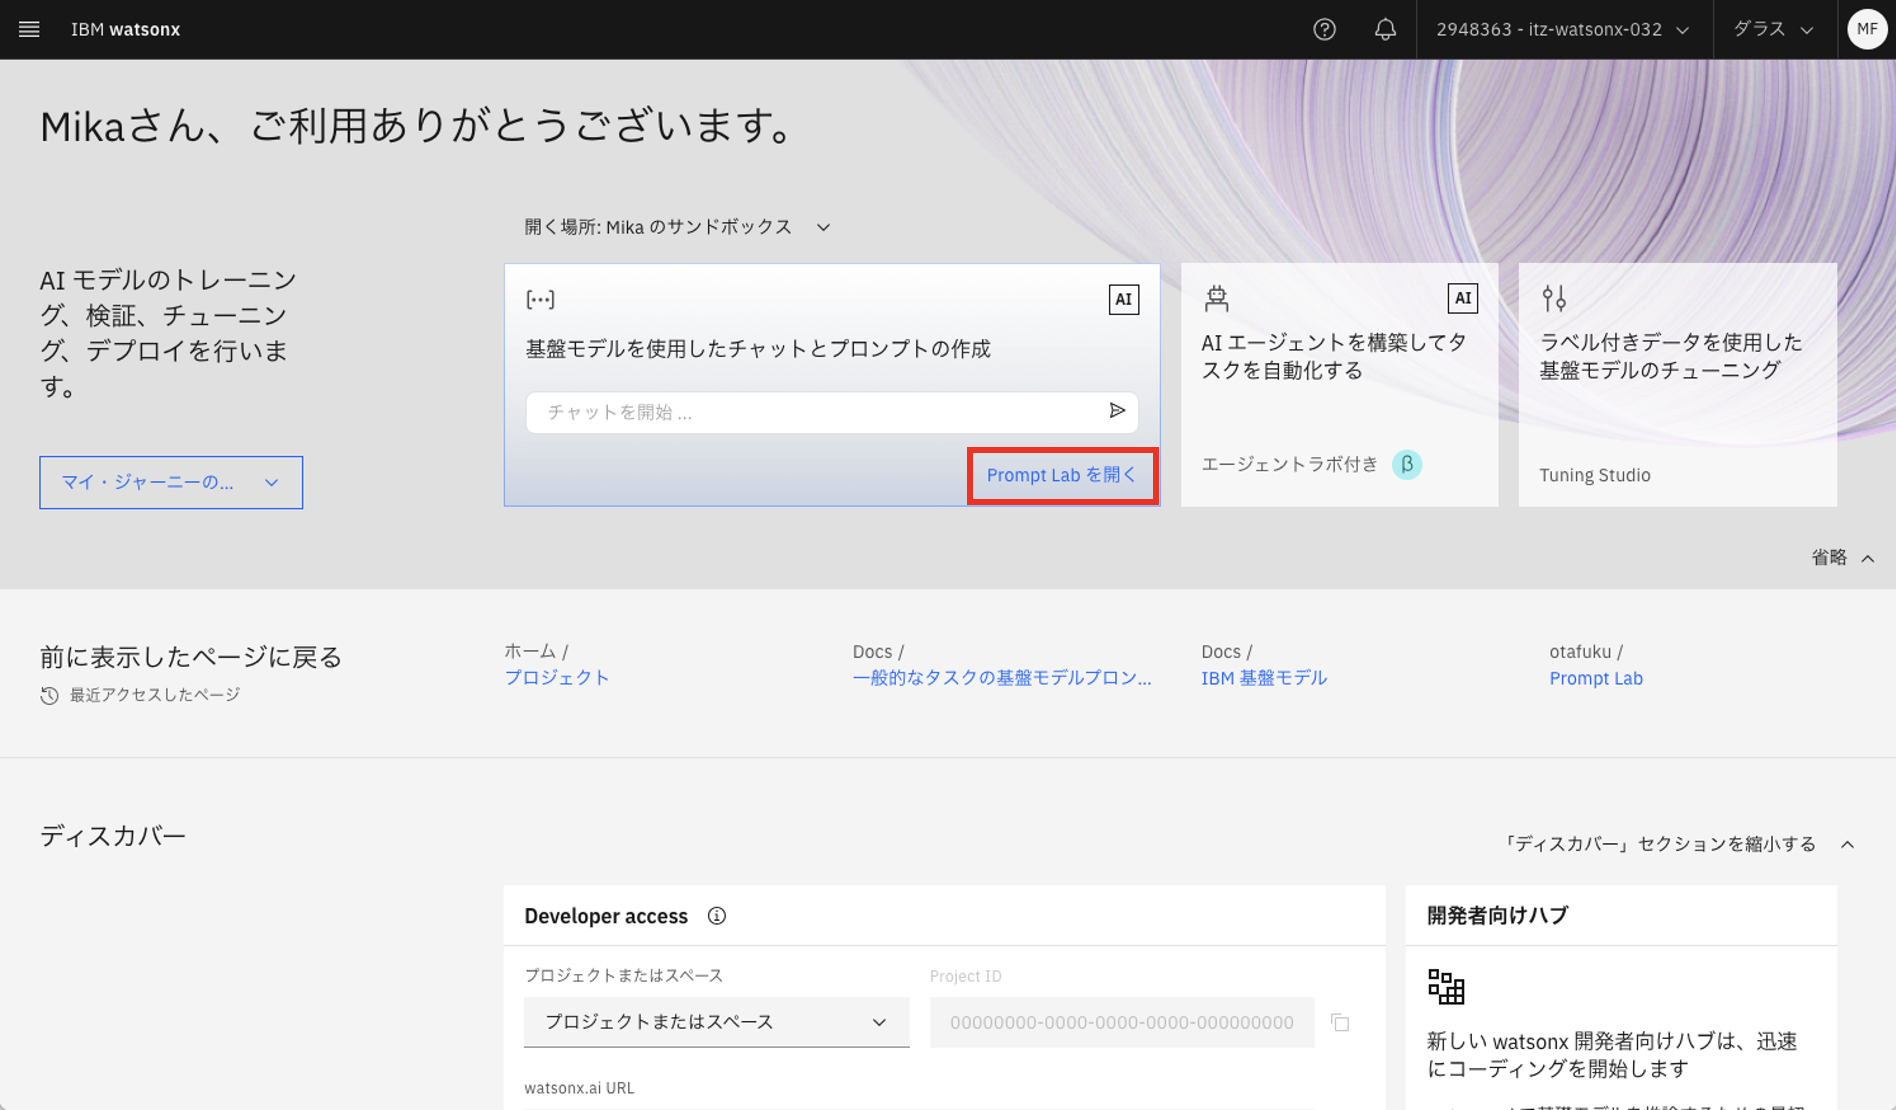Screen dimensions: 1896x1110
Task: Click the help question mark icon
Action: click(1324, 29)
